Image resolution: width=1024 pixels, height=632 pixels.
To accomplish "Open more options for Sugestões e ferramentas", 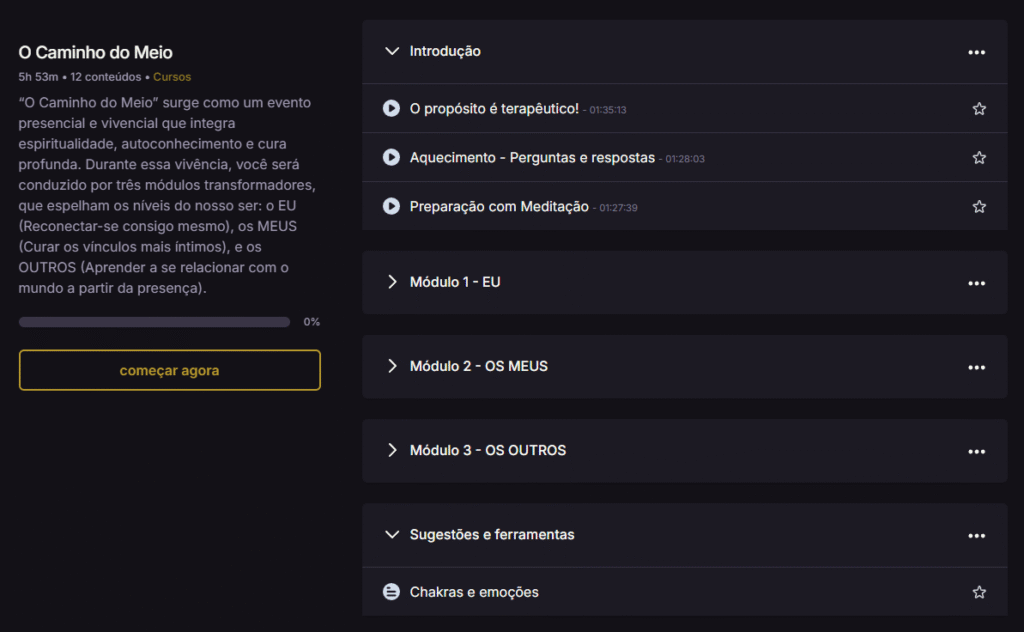I will pos(977,535).
